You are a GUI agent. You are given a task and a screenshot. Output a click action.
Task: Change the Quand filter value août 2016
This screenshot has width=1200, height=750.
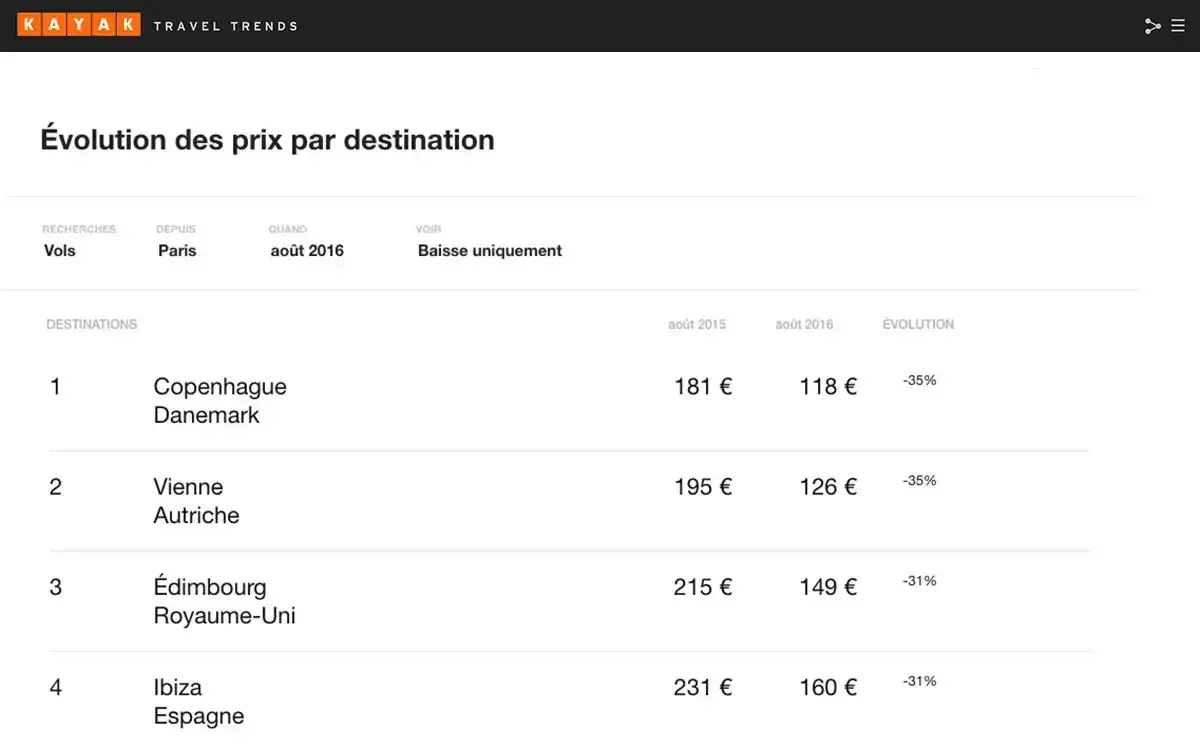click(307, 251)
